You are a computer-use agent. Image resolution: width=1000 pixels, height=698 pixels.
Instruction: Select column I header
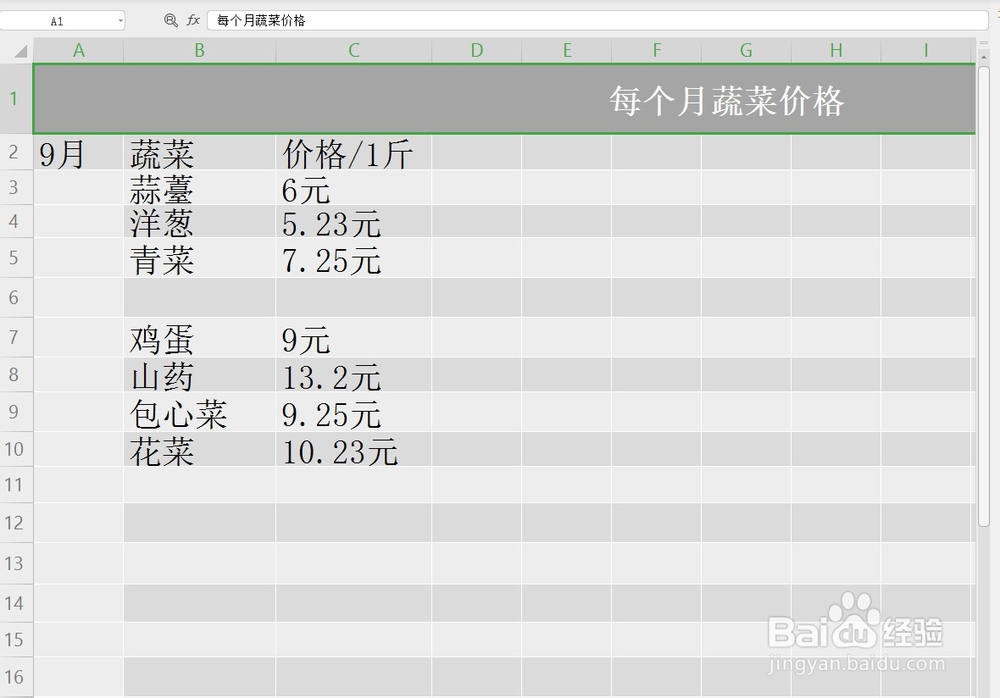[x=926, y=50]
